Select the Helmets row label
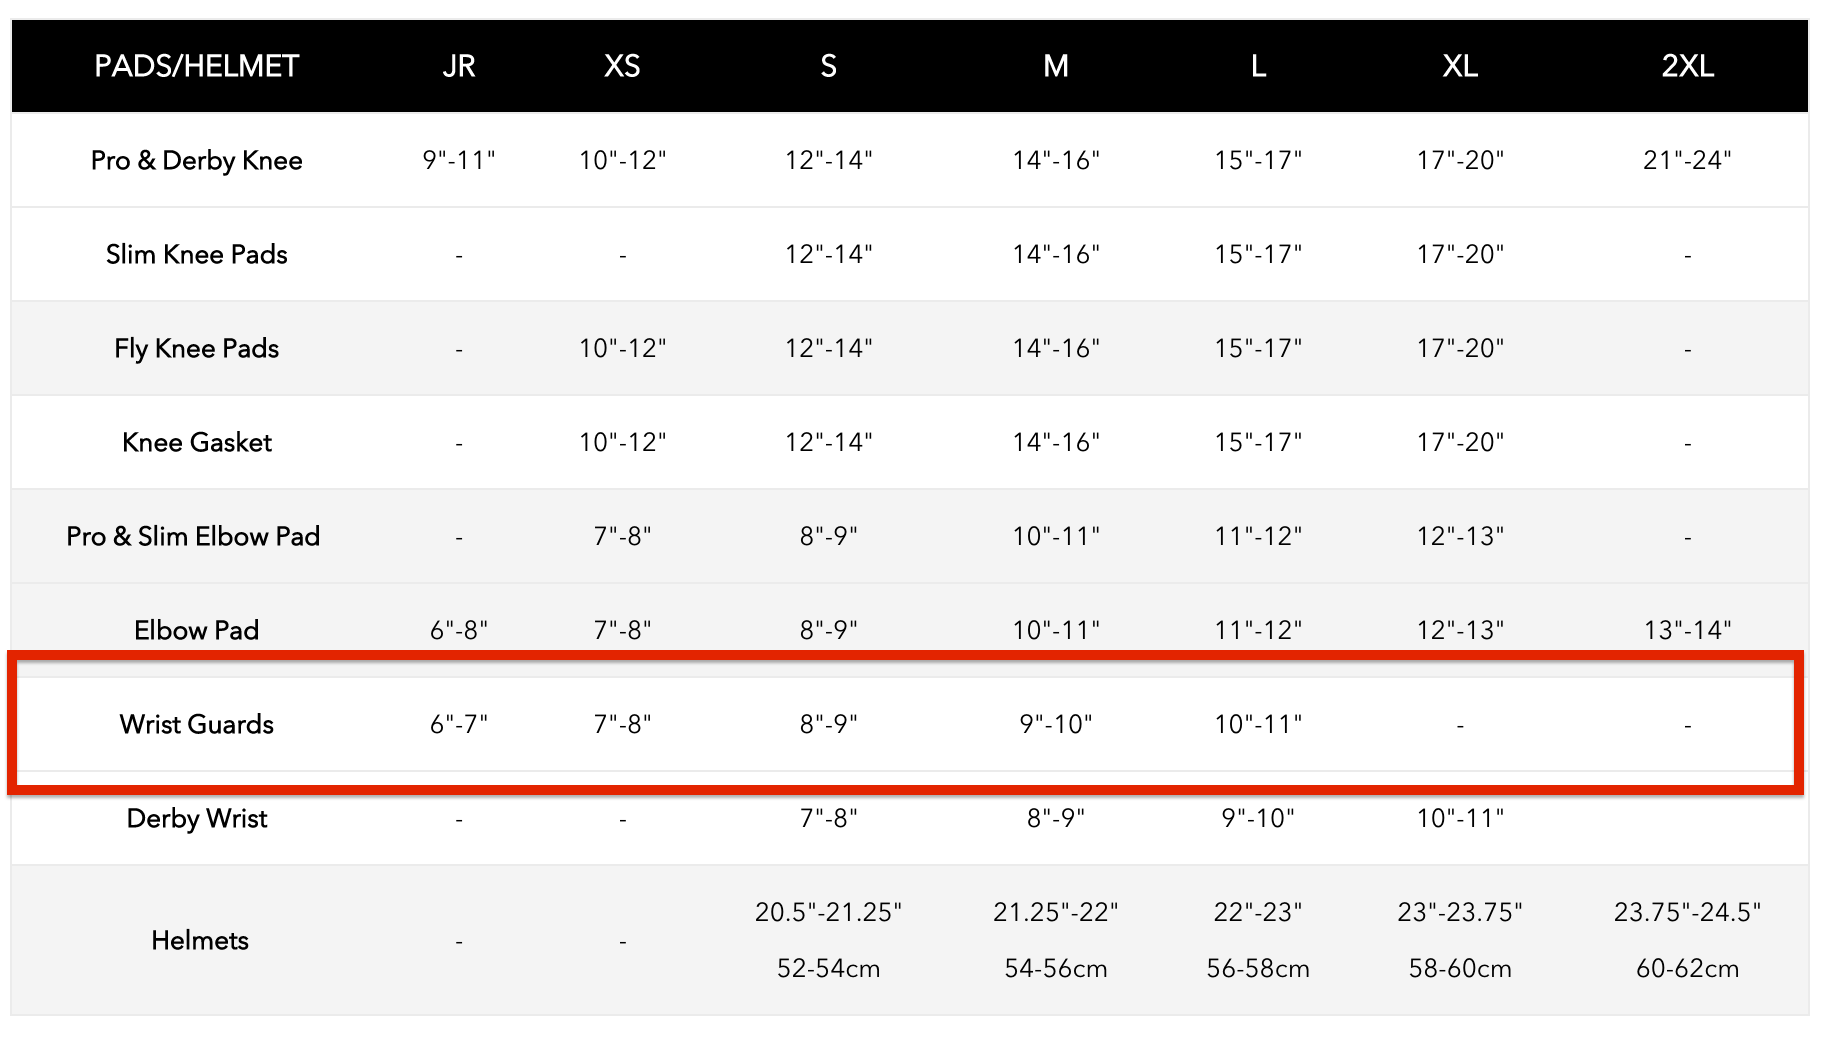This screenshot has width=1824, height=1038. 200,940
